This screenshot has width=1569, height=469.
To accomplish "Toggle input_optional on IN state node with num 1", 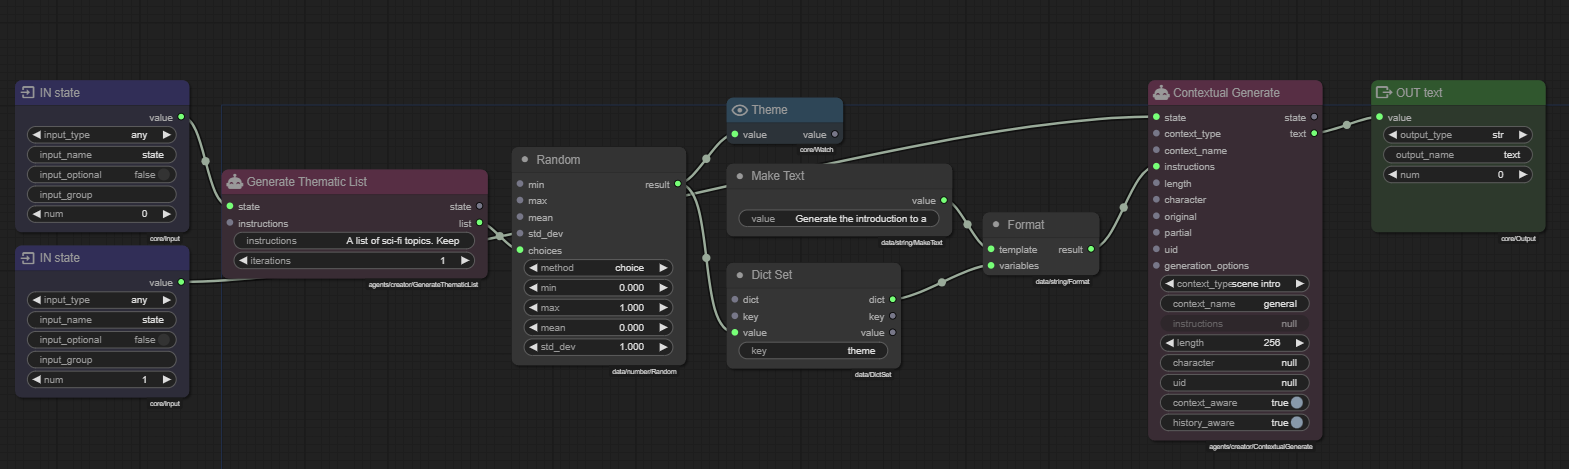I will (164, 340).
